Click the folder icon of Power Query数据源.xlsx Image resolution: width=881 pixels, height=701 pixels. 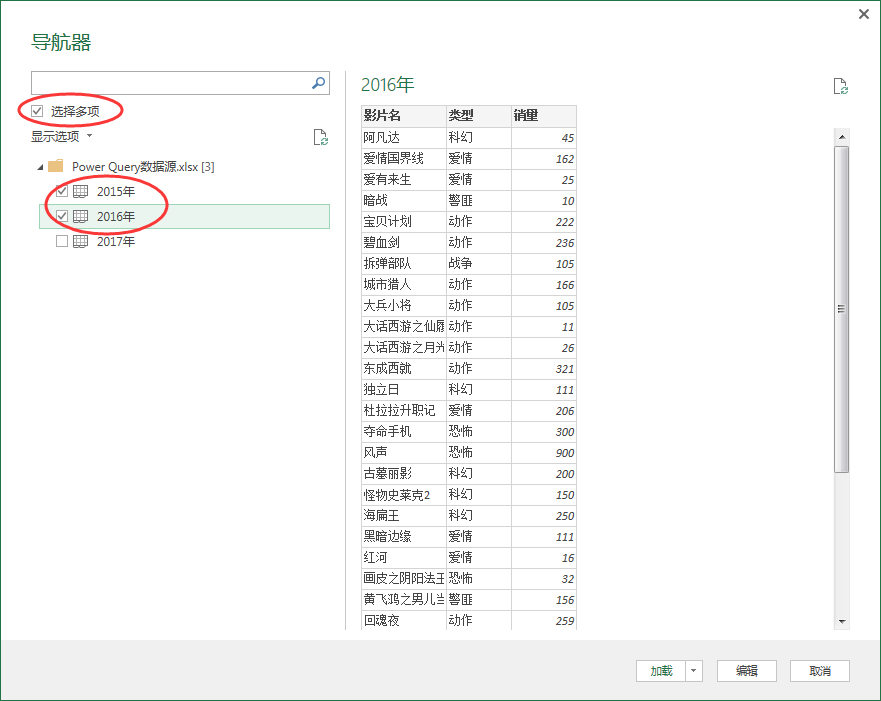[x=58, y=165]
